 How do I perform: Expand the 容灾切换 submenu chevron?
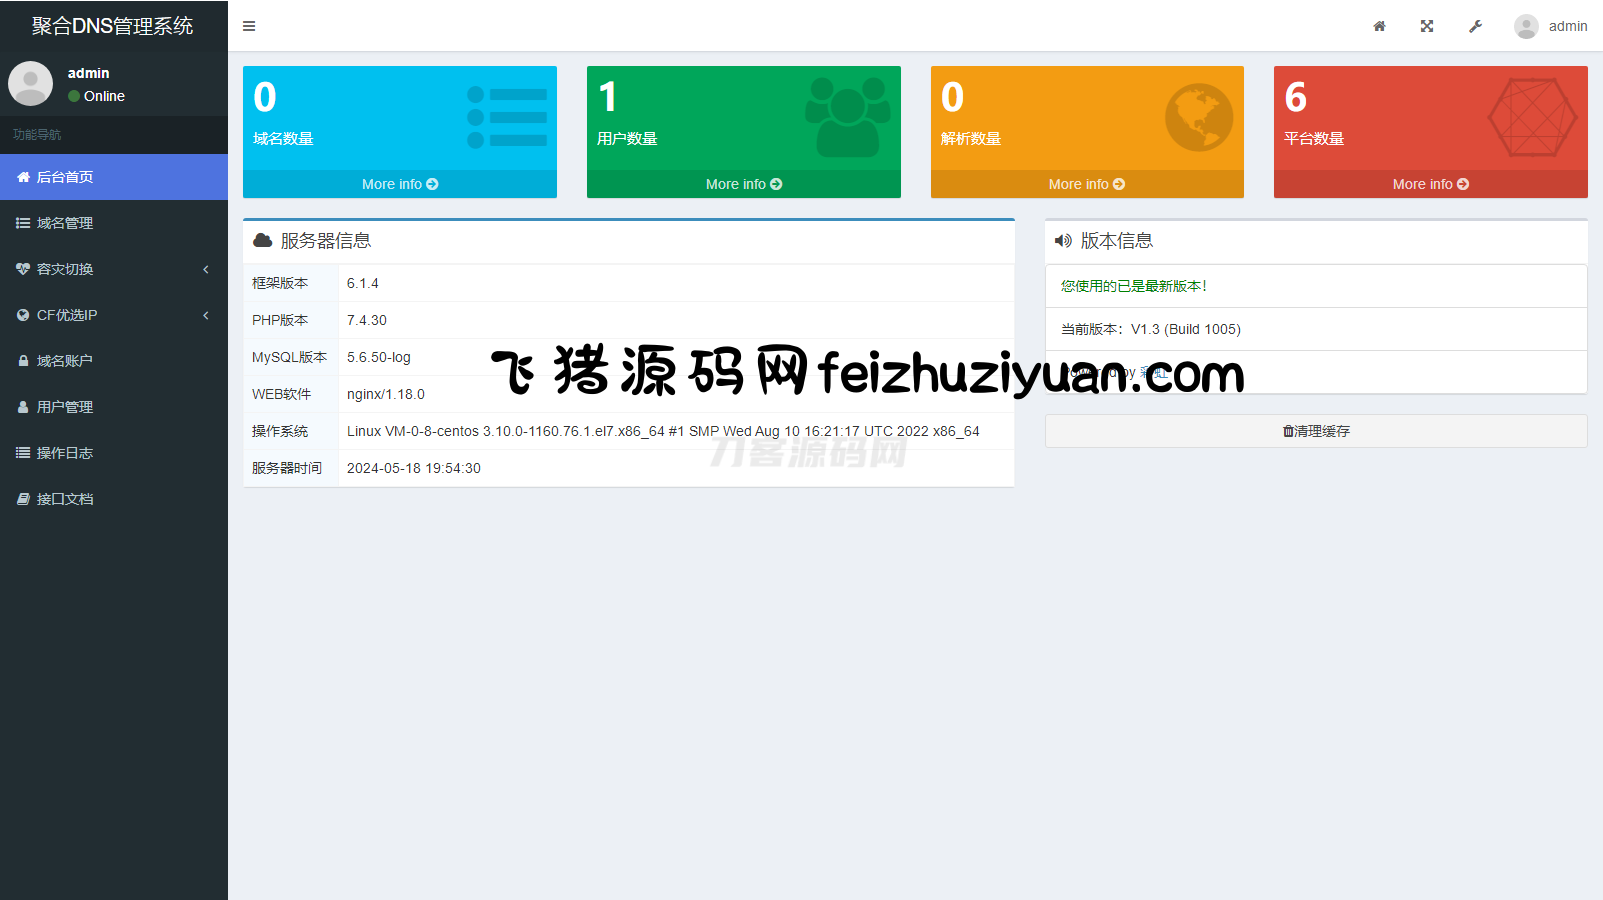206,269
